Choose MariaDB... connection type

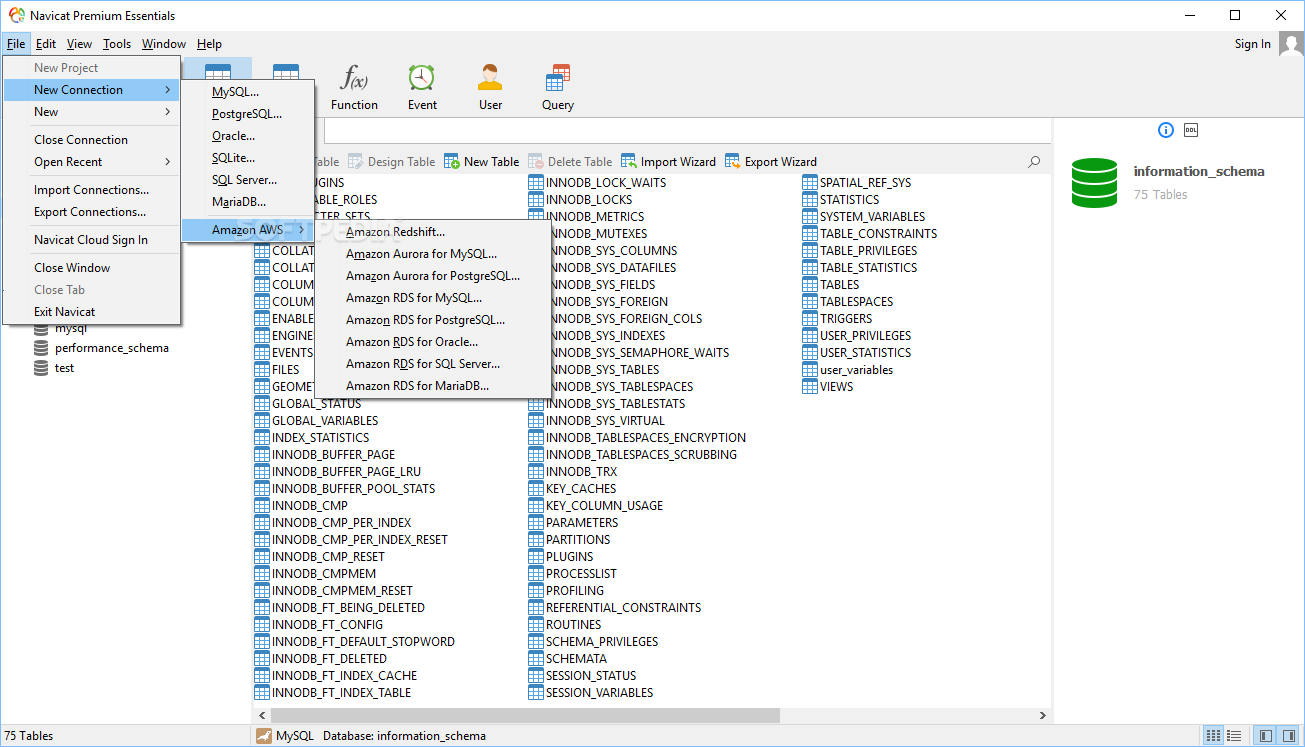pyautogui.click(x=247, y=202)
